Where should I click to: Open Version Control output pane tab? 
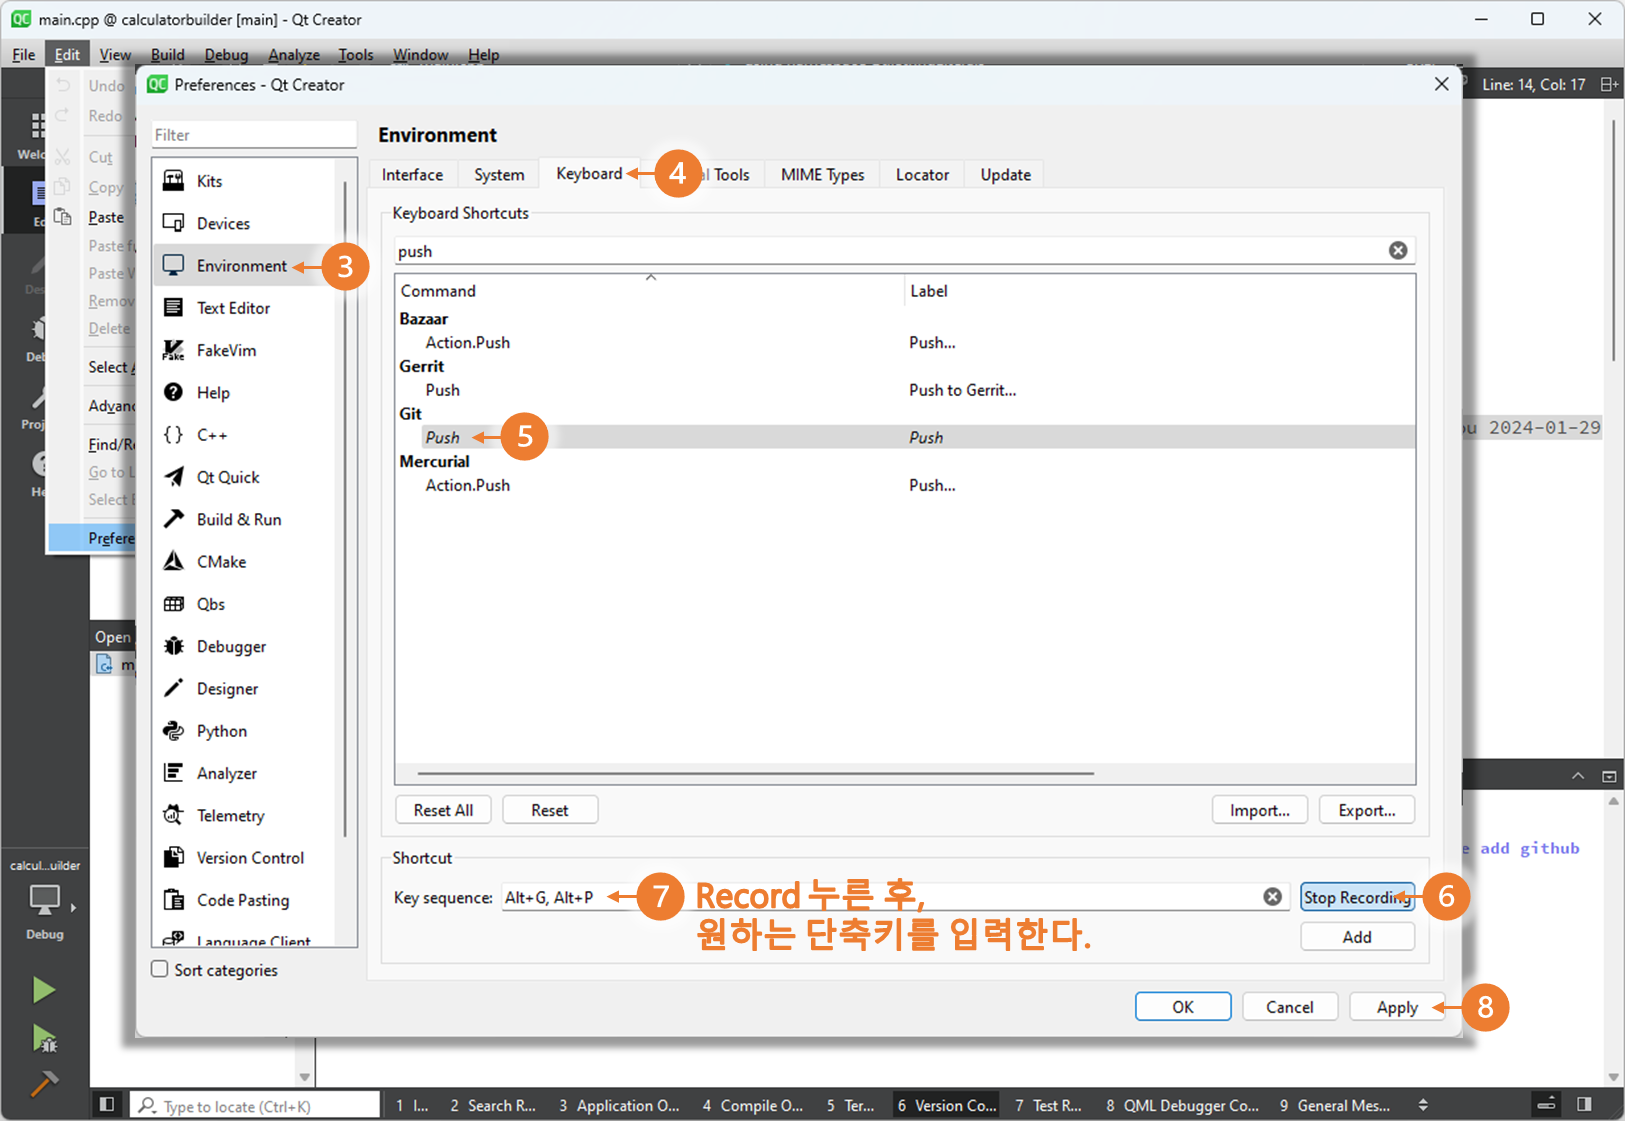tap(947, 1105)
